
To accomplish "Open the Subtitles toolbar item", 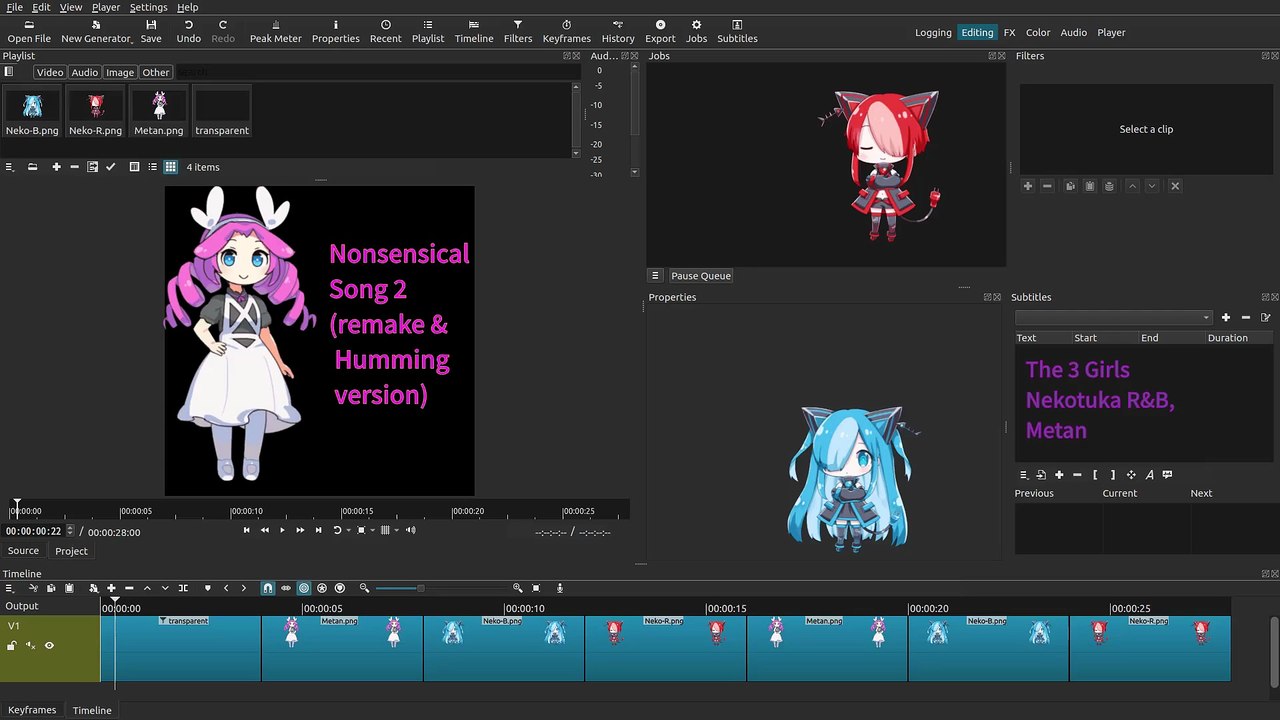I will 737,31.
